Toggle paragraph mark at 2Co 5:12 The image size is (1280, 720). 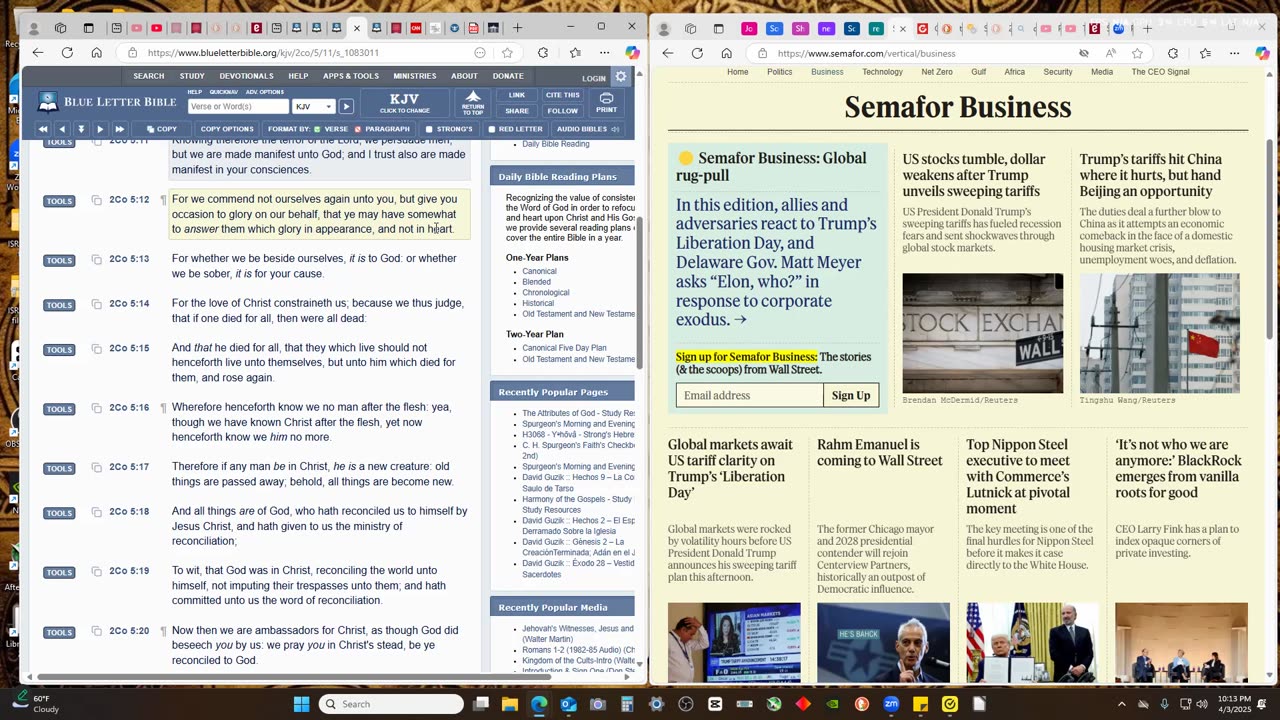(163, 200)
